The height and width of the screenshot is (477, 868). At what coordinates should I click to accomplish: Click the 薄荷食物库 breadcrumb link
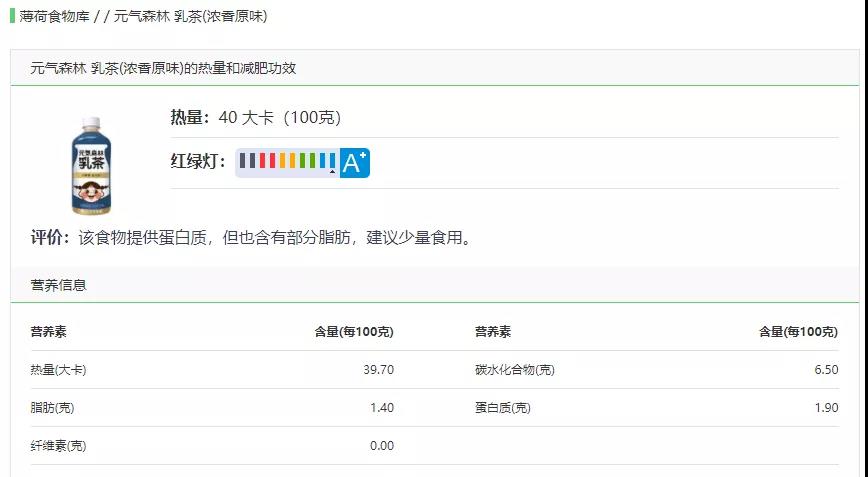pyautogui.click(x=54, y=16)
